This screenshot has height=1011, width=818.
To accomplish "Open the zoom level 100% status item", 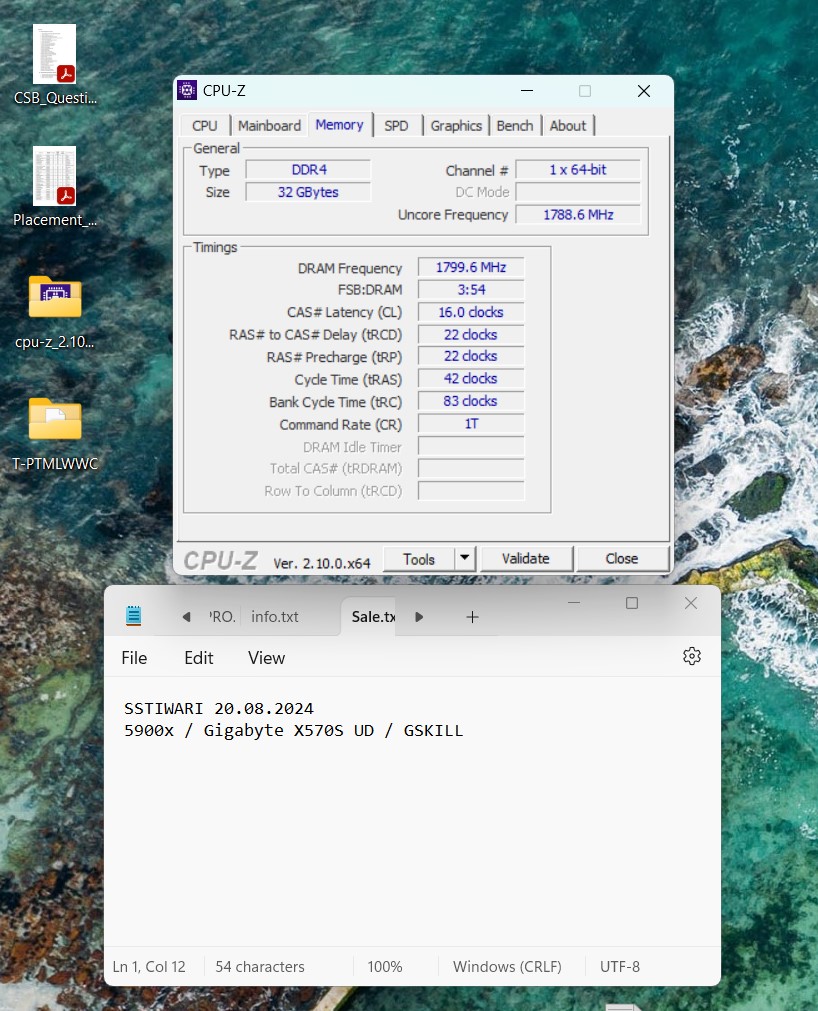I will pyautogui.click(x=384, y=967).
